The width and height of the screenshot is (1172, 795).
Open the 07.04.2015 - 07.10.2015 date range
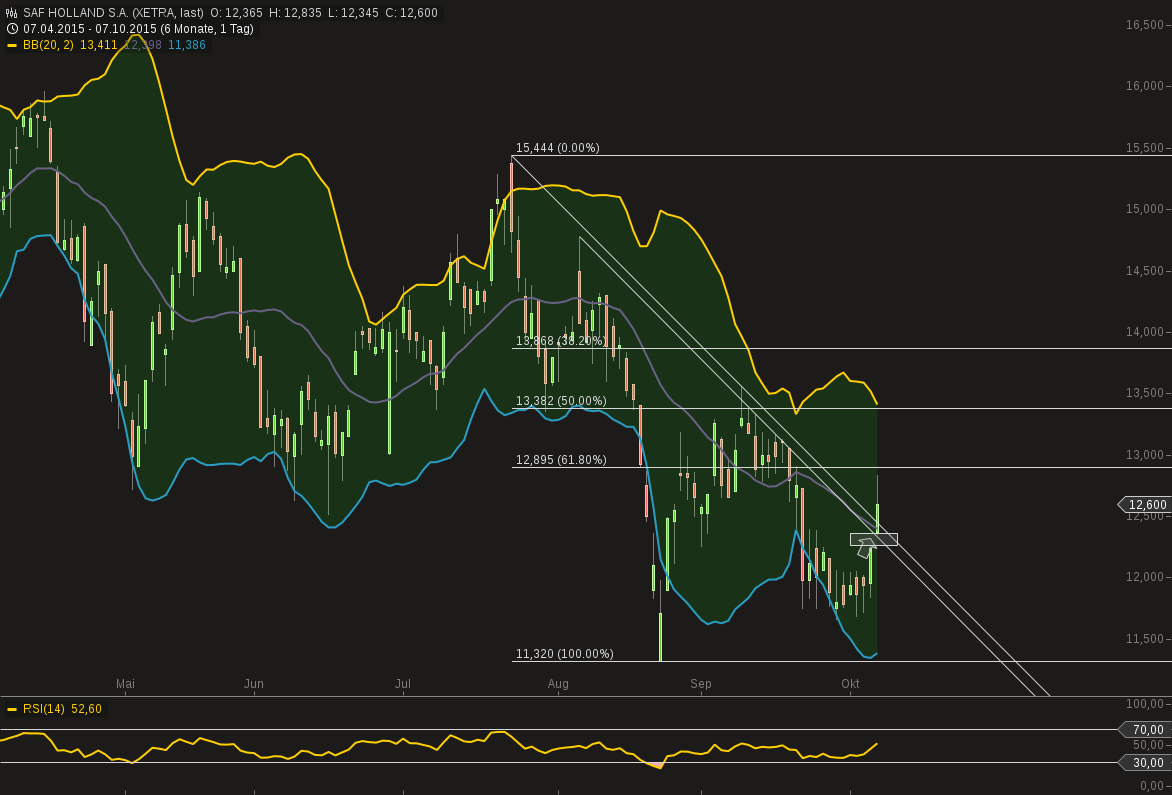coord(138,29)
